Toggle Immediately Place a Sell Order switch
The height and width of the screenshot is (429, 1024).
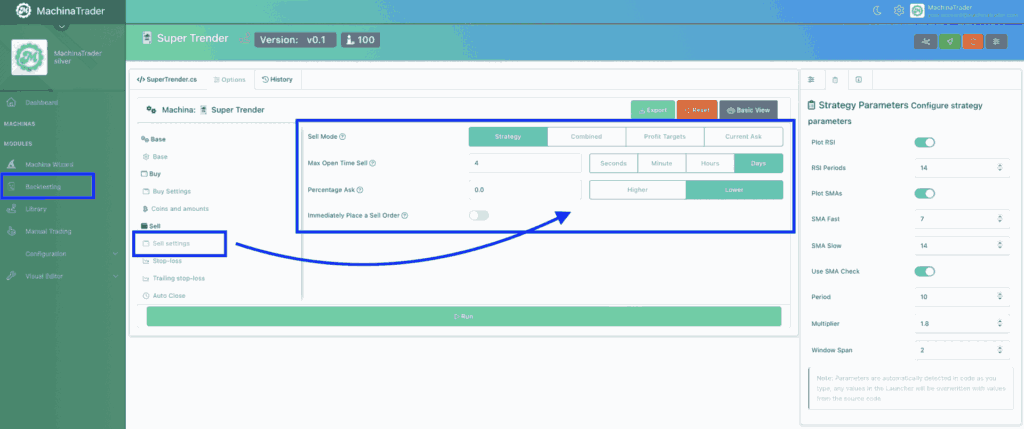coord(479,215)
